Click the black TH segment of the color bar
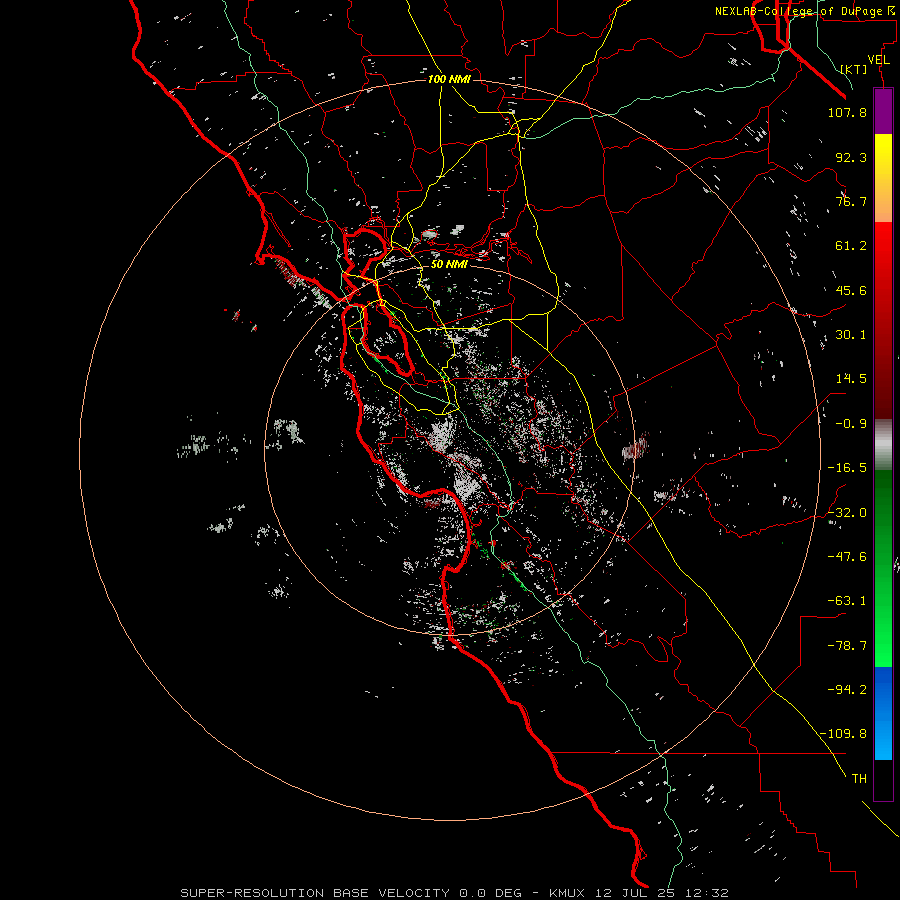This screenshot has height=900, width=900. point(883,779)
